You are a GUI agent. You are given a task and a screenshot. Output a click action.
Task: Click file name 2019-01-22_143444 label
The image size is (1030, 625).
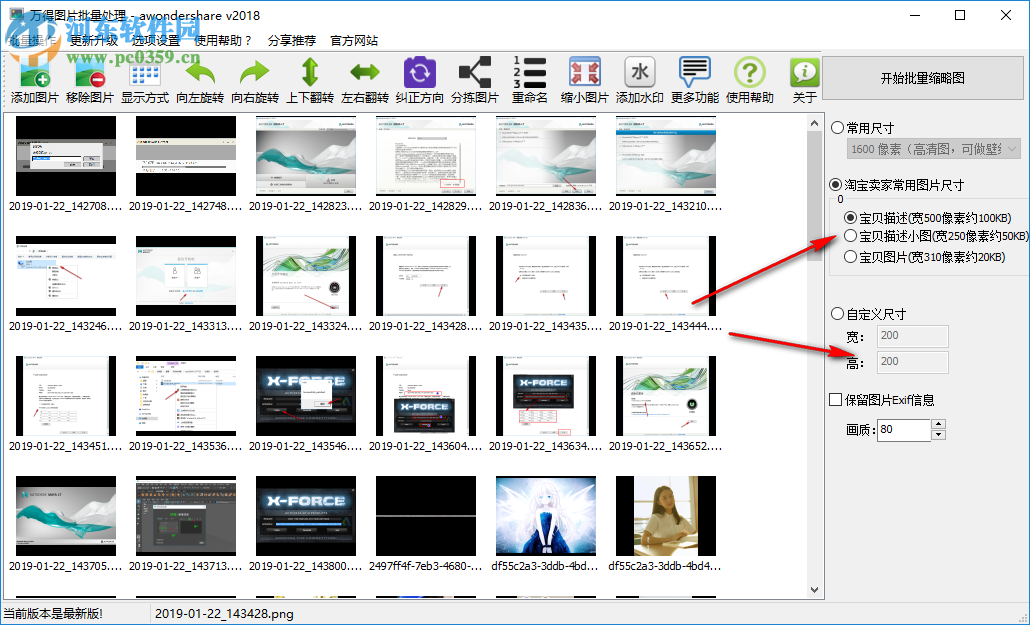(665, 326)
